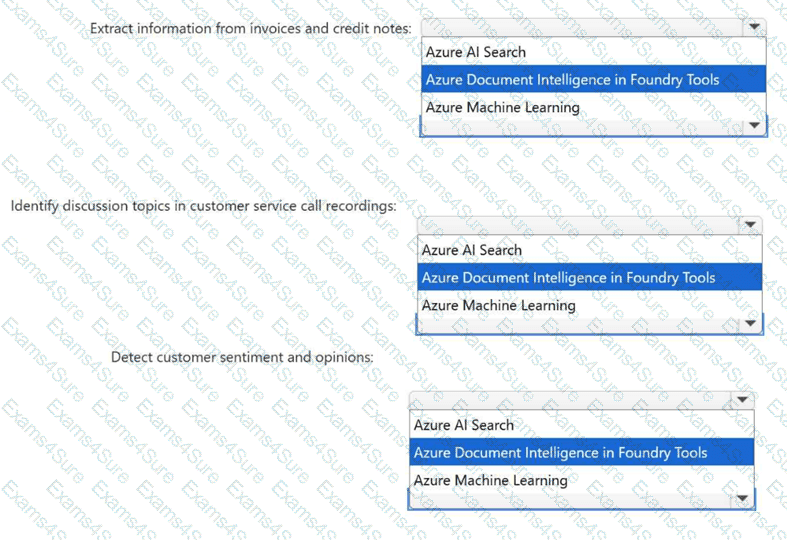
Task: Click the 'Detect customer sentiment and opinions' label
Action: point(242,357)
